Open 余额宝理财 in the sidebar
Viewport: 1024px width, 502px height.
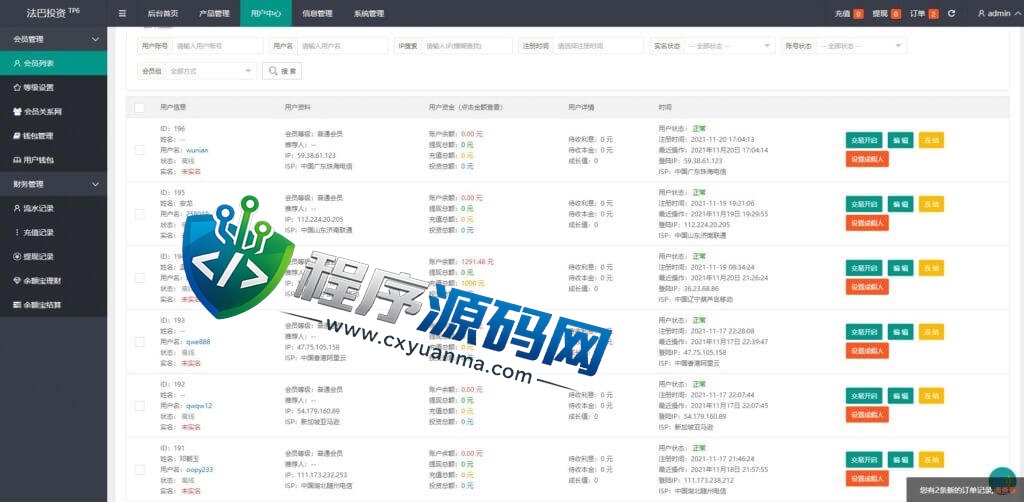click(54, 281)
